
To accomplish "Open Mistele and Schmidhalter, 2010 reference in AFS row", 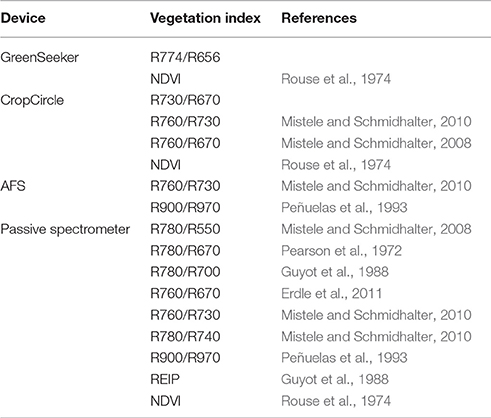I will click(376, 186).
